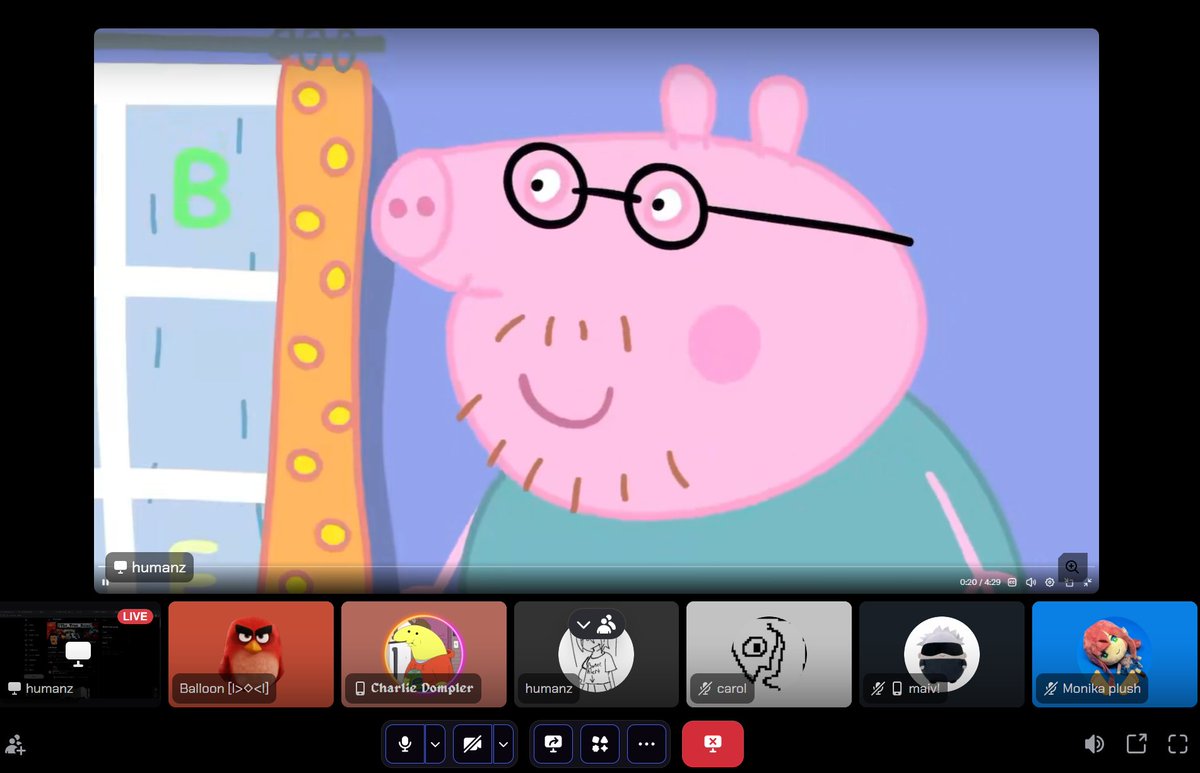Pause the streamed video
The image size is (1200, 773).
tap(105, 582)
